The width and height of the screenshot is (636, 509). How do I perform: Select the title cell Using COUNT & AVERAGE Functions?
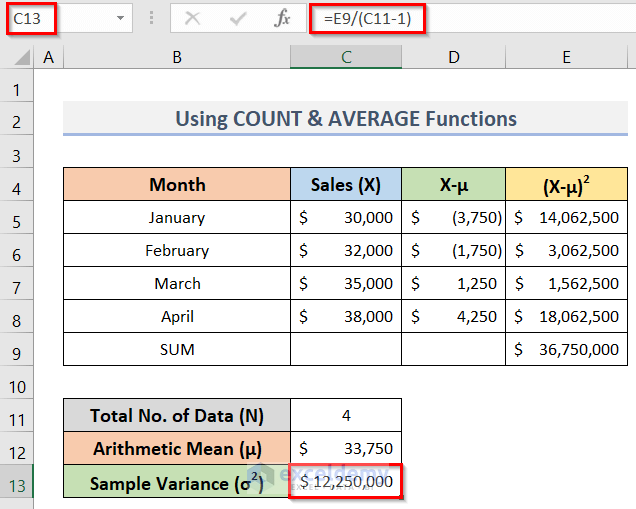[x=346, y=119]
